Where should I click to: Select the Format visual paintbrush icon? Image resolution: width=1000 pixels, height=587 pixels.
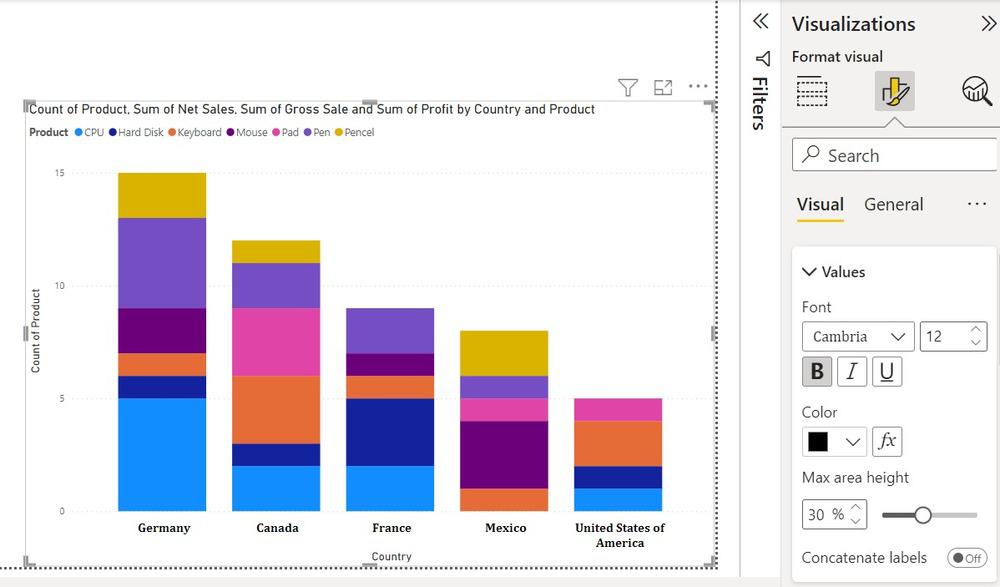893,91
